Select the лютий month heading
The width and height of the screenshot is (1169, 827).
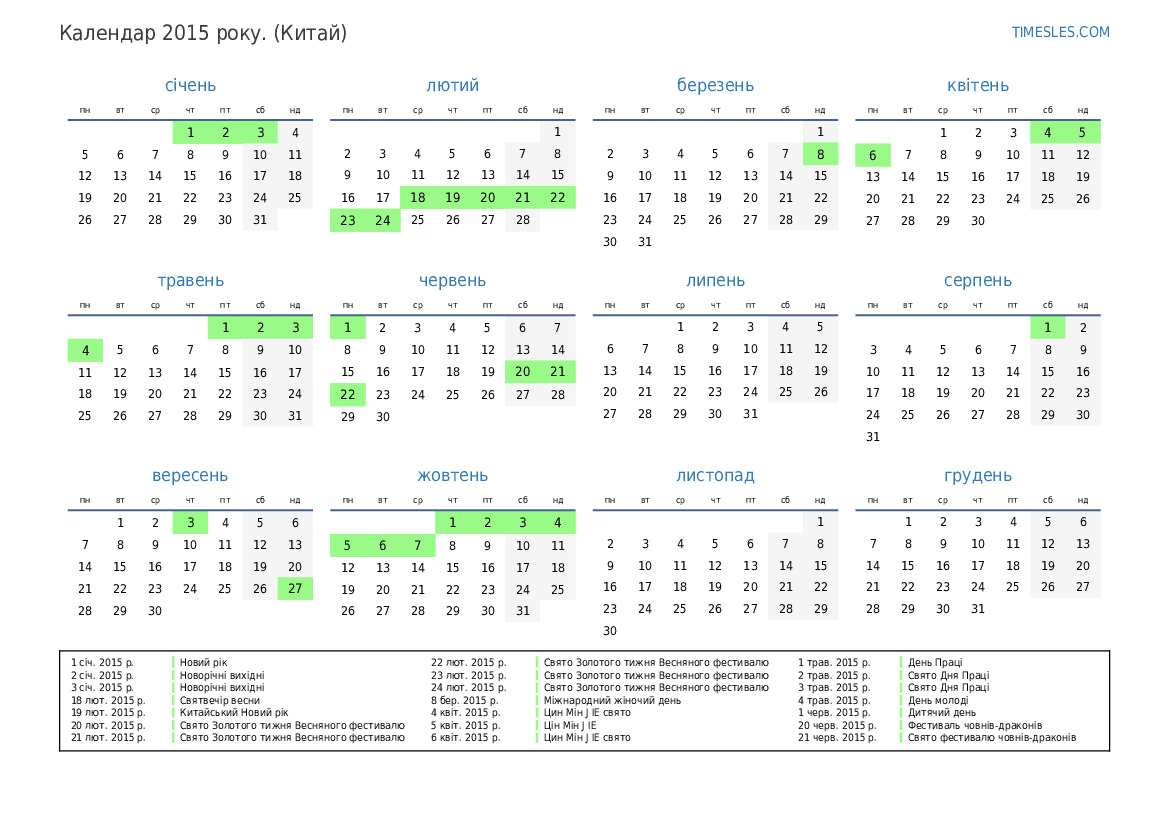(x=452, y=86)
